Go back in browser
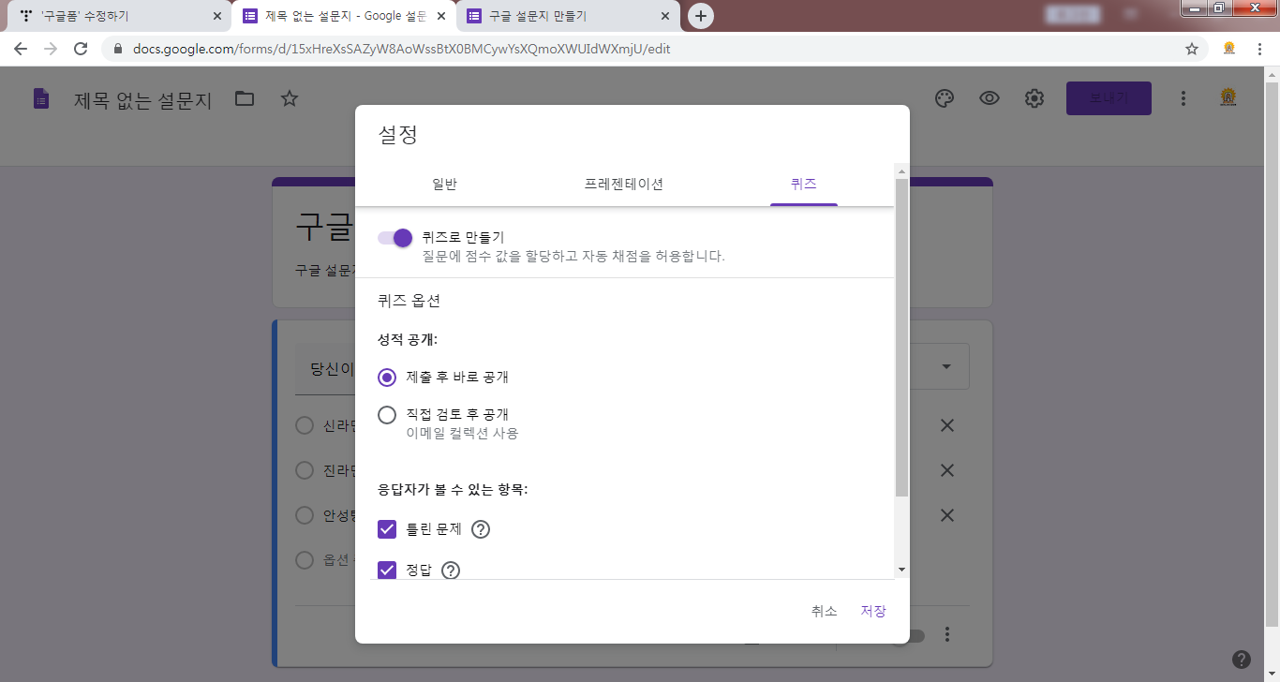Image resolution: width=1280 pixels, height=682 pixels. pos(21,48)
